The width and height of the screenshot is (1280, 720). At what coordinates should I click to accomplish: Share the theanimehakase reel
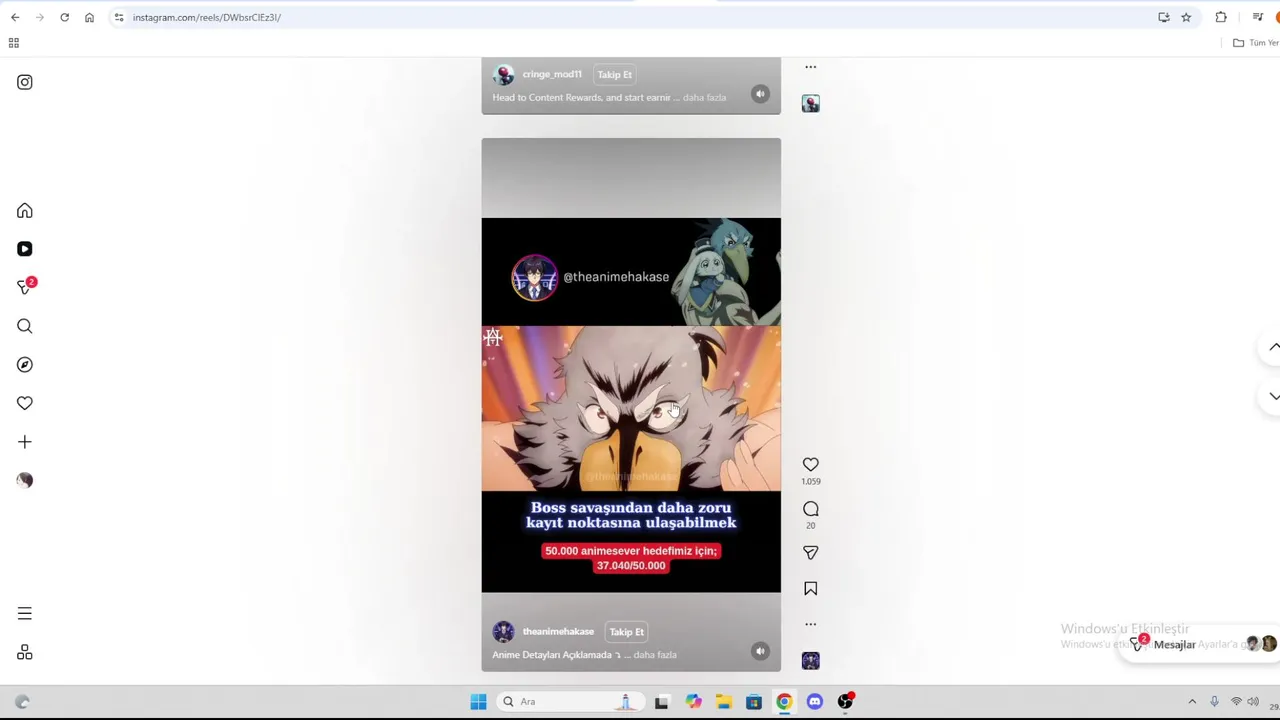pyautogui.click(x=811, y=552)
